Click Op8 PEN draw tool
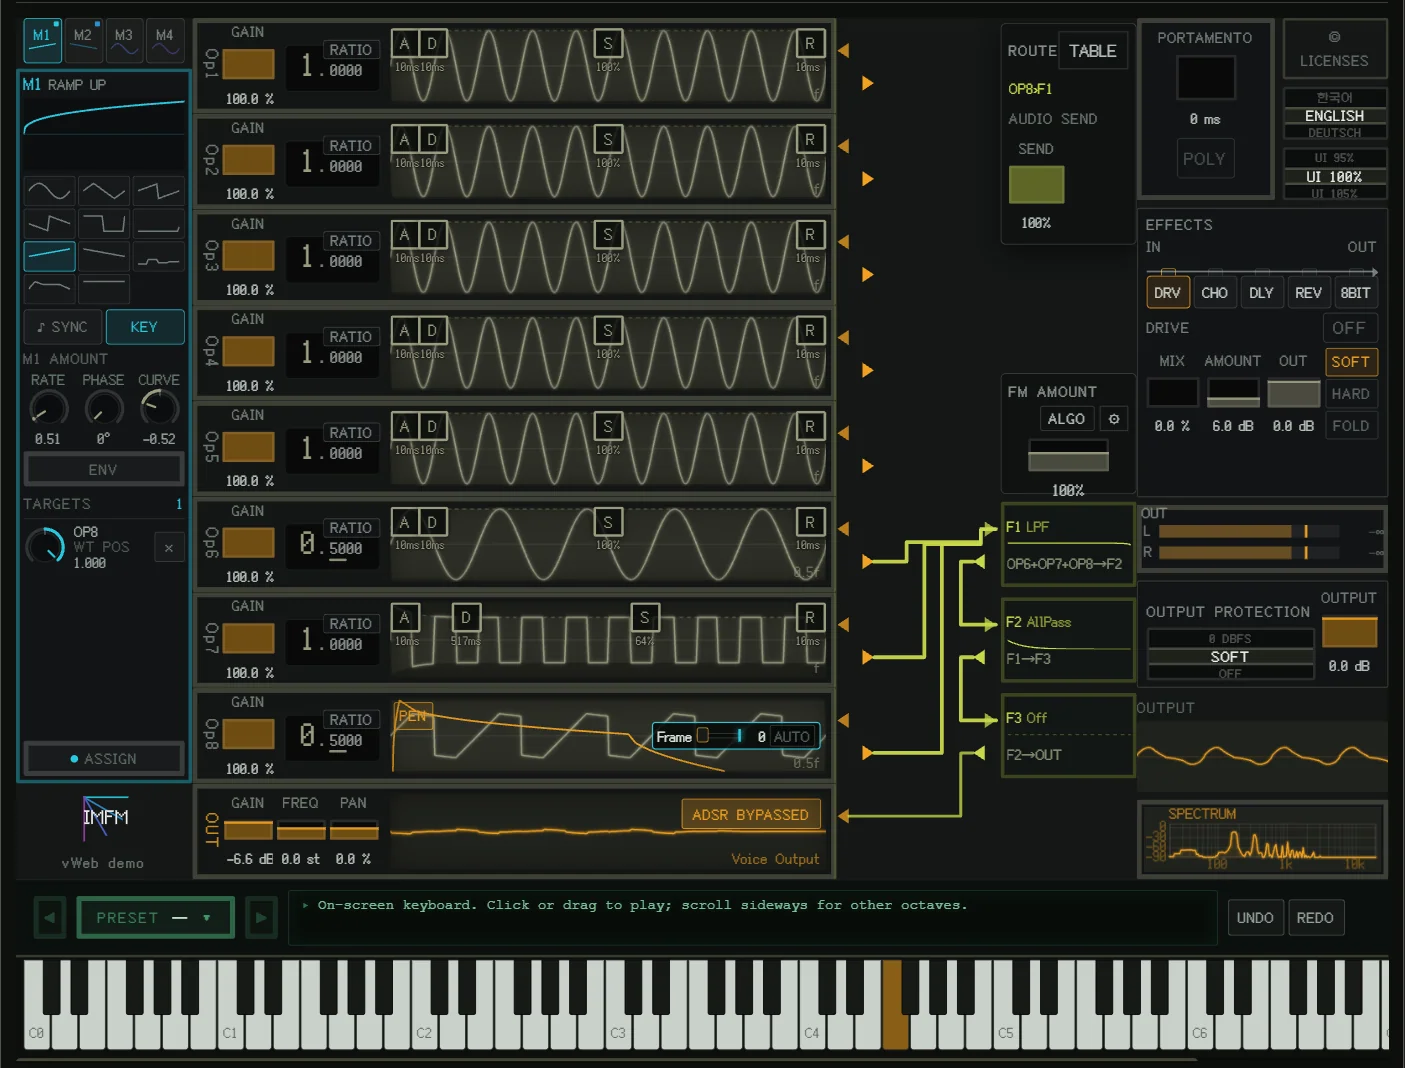The image size is (1405, 1068). [412, 716]
